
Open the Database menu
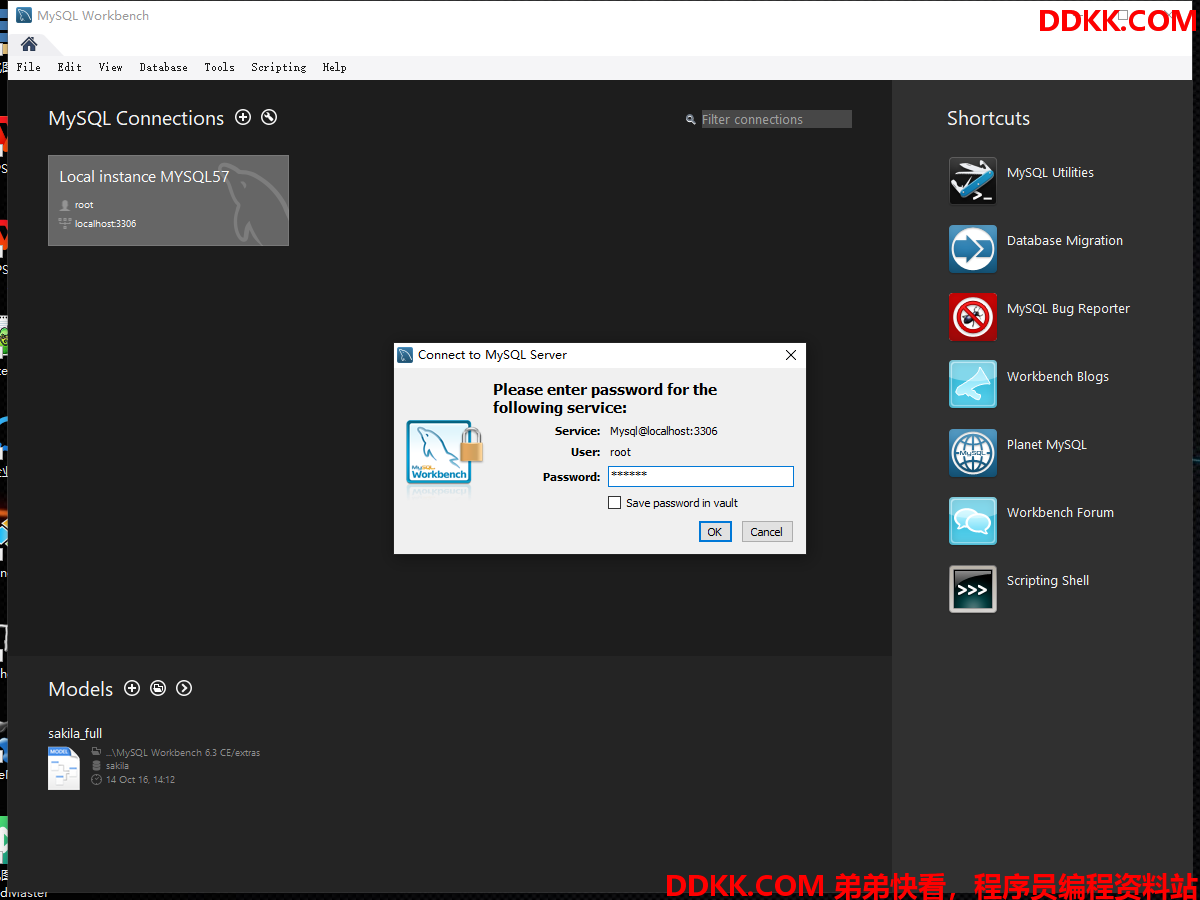[163, 67]
